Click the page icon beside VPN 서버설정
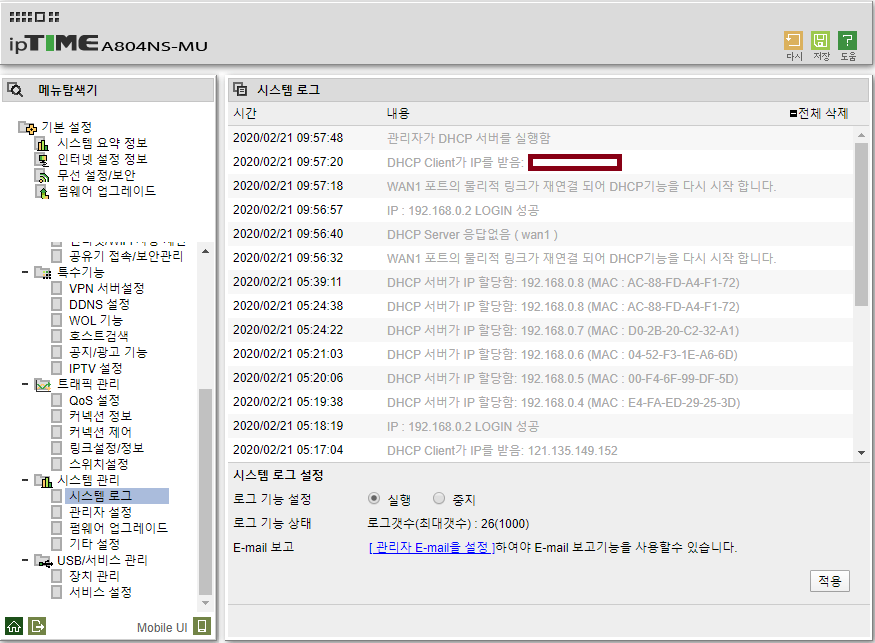The width and height of the screenshot is (875, 643). (56, 289)
